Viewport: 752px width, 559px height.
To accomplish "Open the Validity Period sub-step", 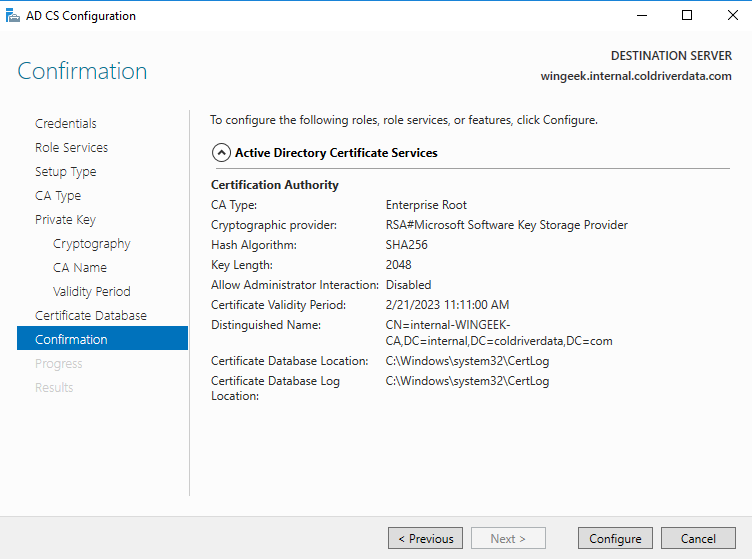I will pyautogui.click(x=92, y=291).
